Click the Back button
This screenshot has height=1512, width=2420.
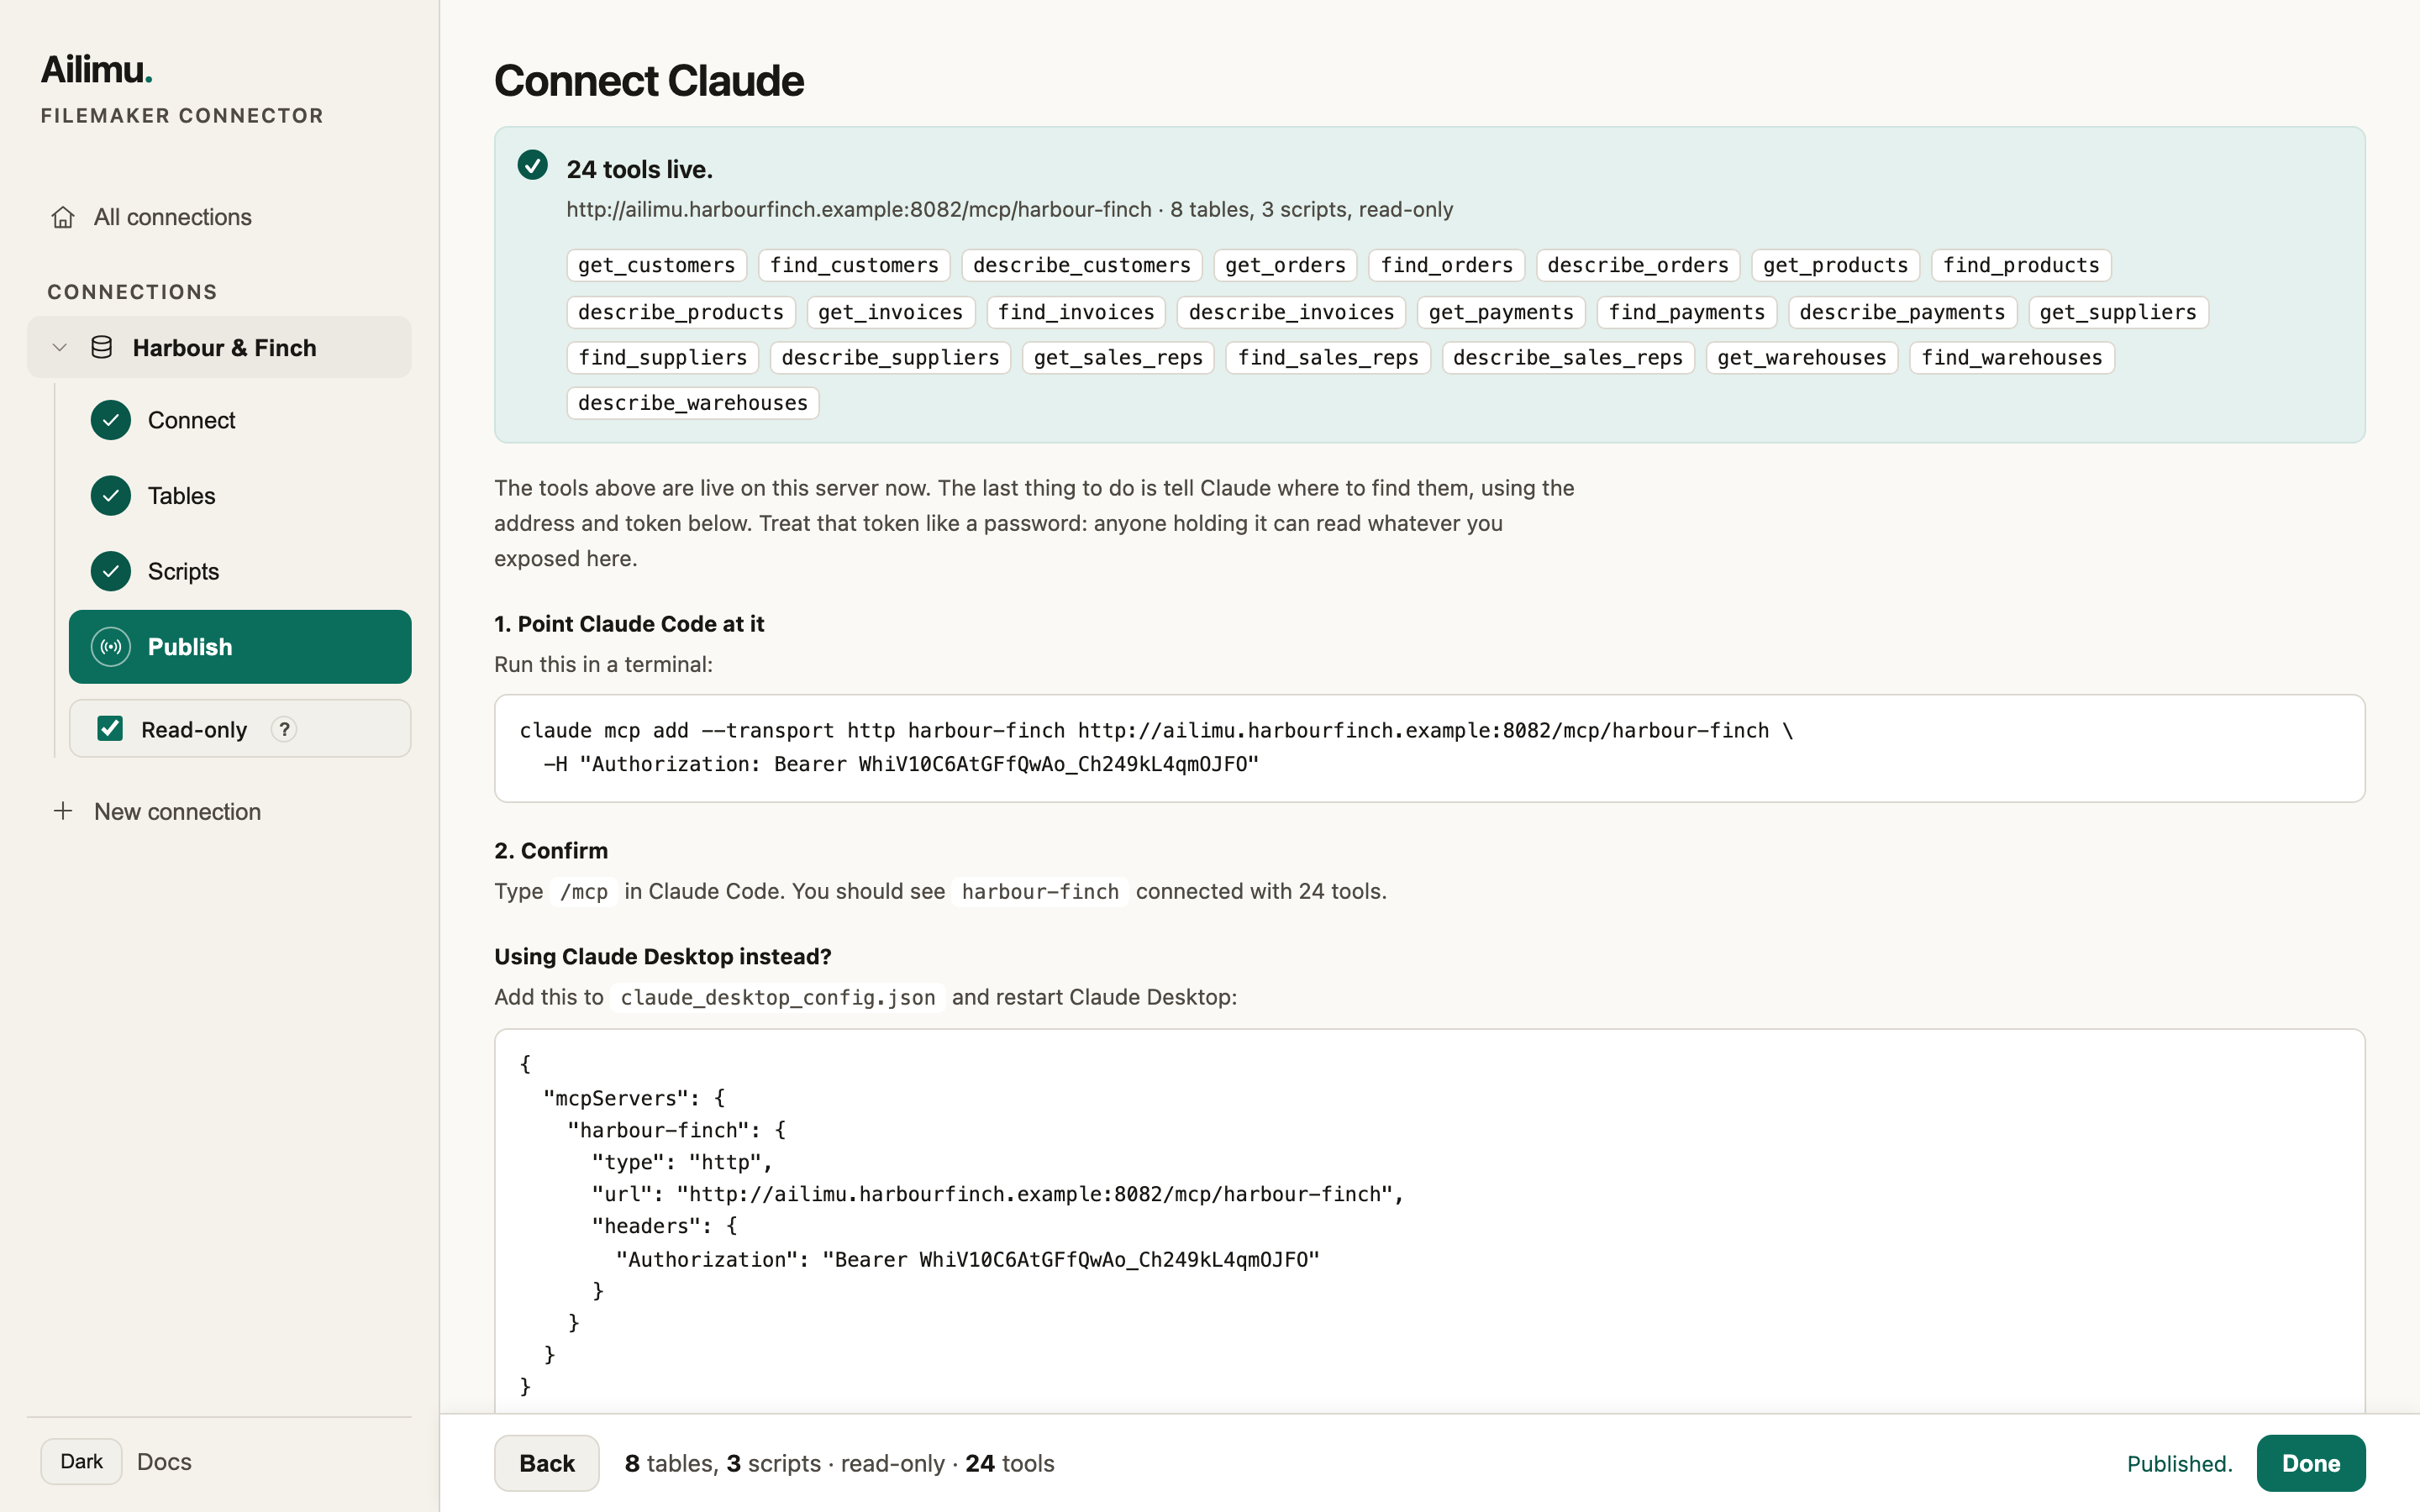547,1463
